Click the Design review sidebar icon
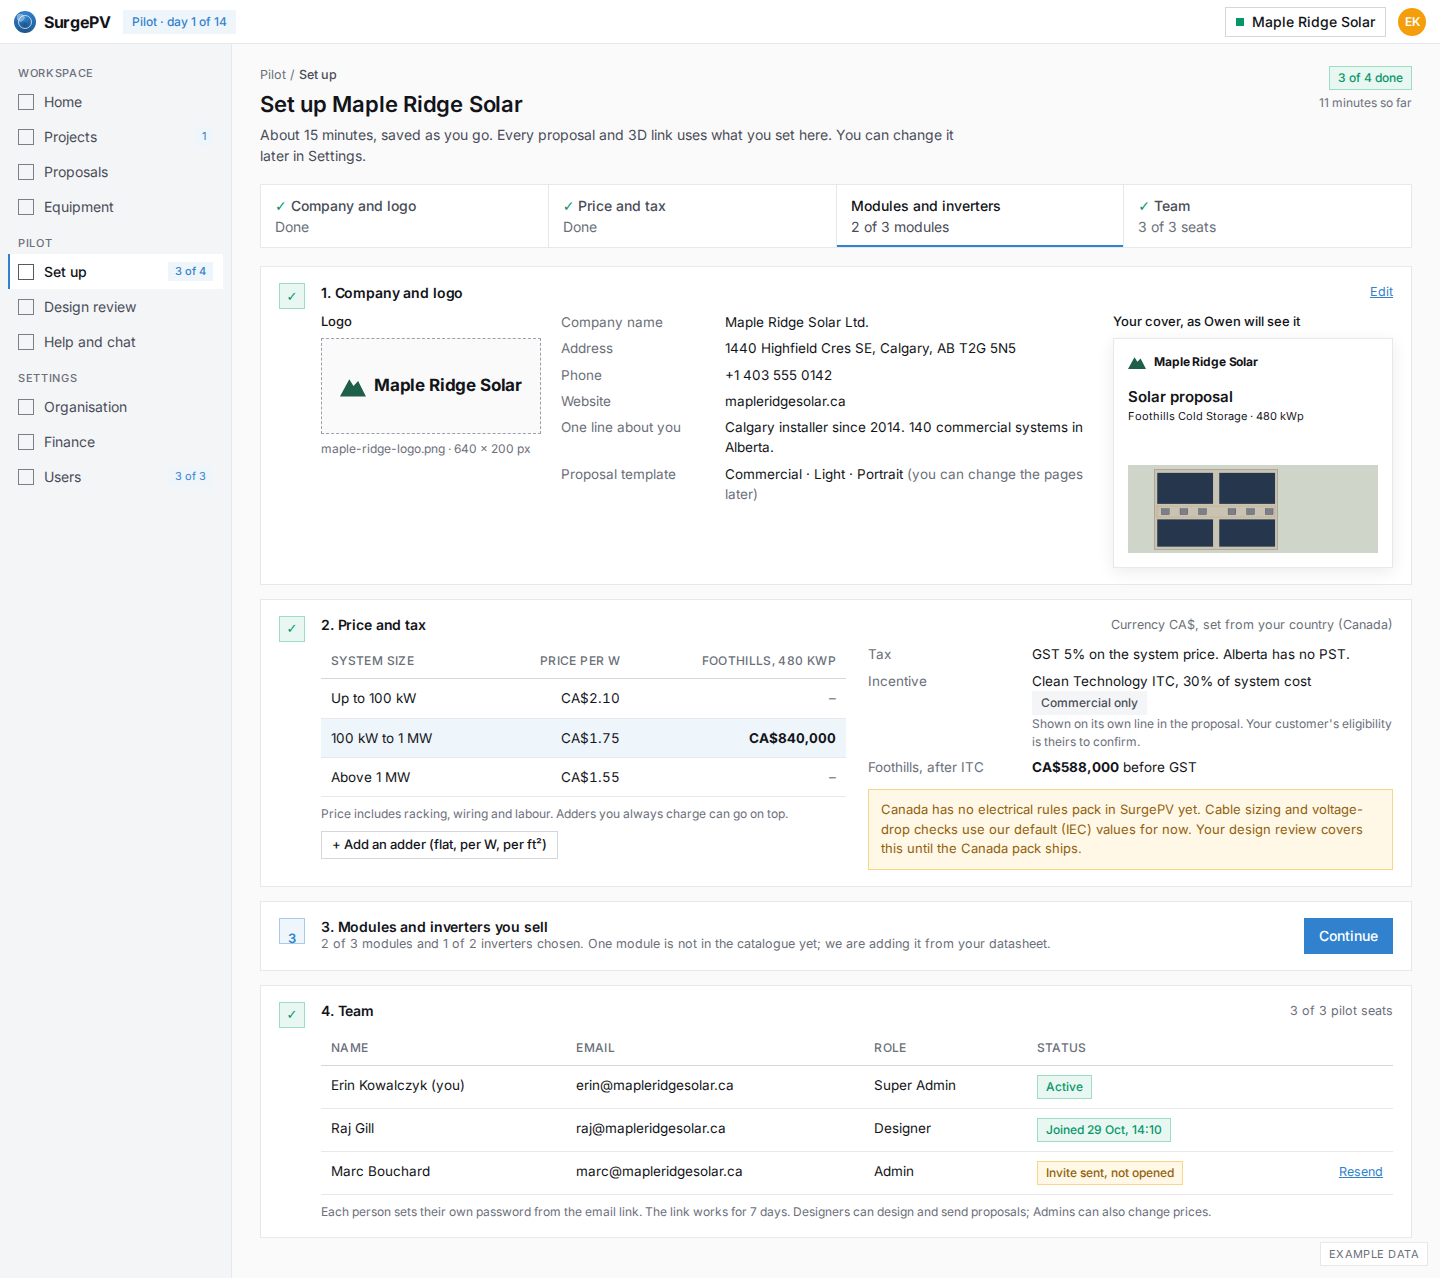This screenshot has width=1440, height=1278. click(26, 307)
